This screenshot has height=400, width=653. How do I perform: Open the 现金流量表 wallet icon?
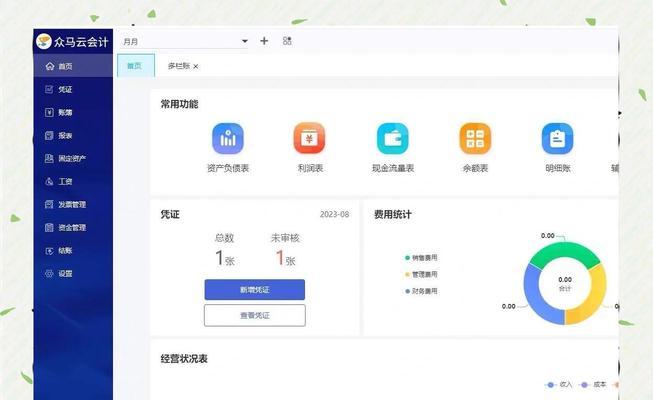tap(393, 138)
